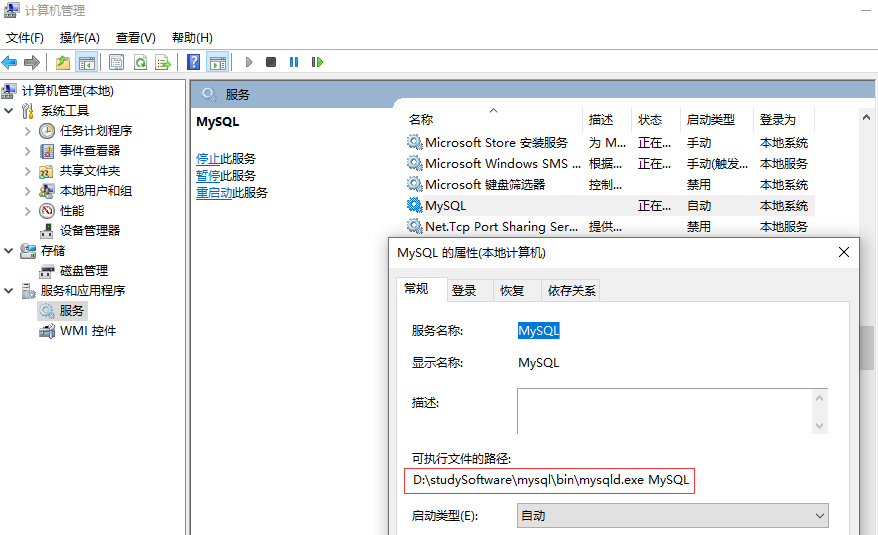The width and height of the screenshot is (878, 535).
Task: Click services list scroll-up arrow
Action: [866, 118]
